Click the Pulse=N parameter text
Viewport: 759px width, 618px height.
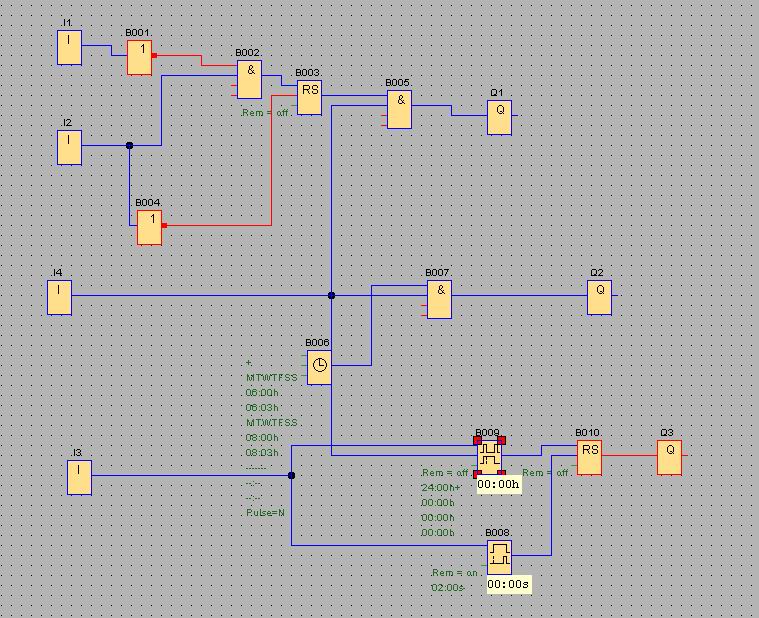coord(265,512)
